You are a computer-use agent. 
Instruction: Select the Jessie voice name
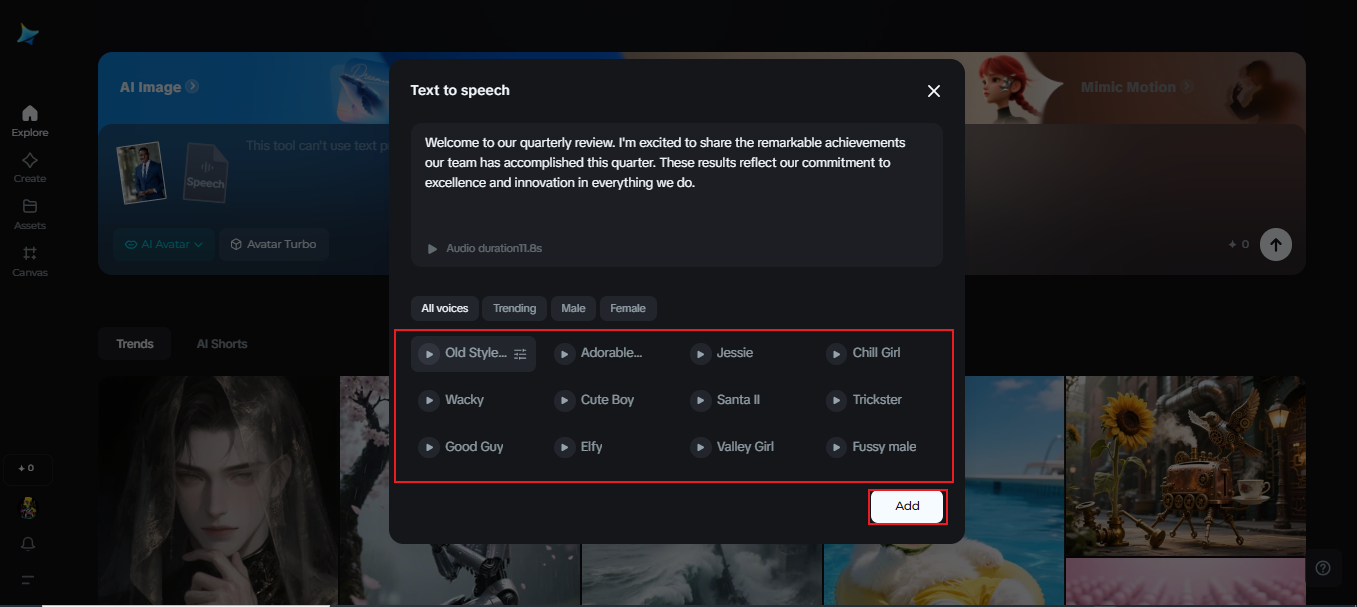(x=735, y=353)
